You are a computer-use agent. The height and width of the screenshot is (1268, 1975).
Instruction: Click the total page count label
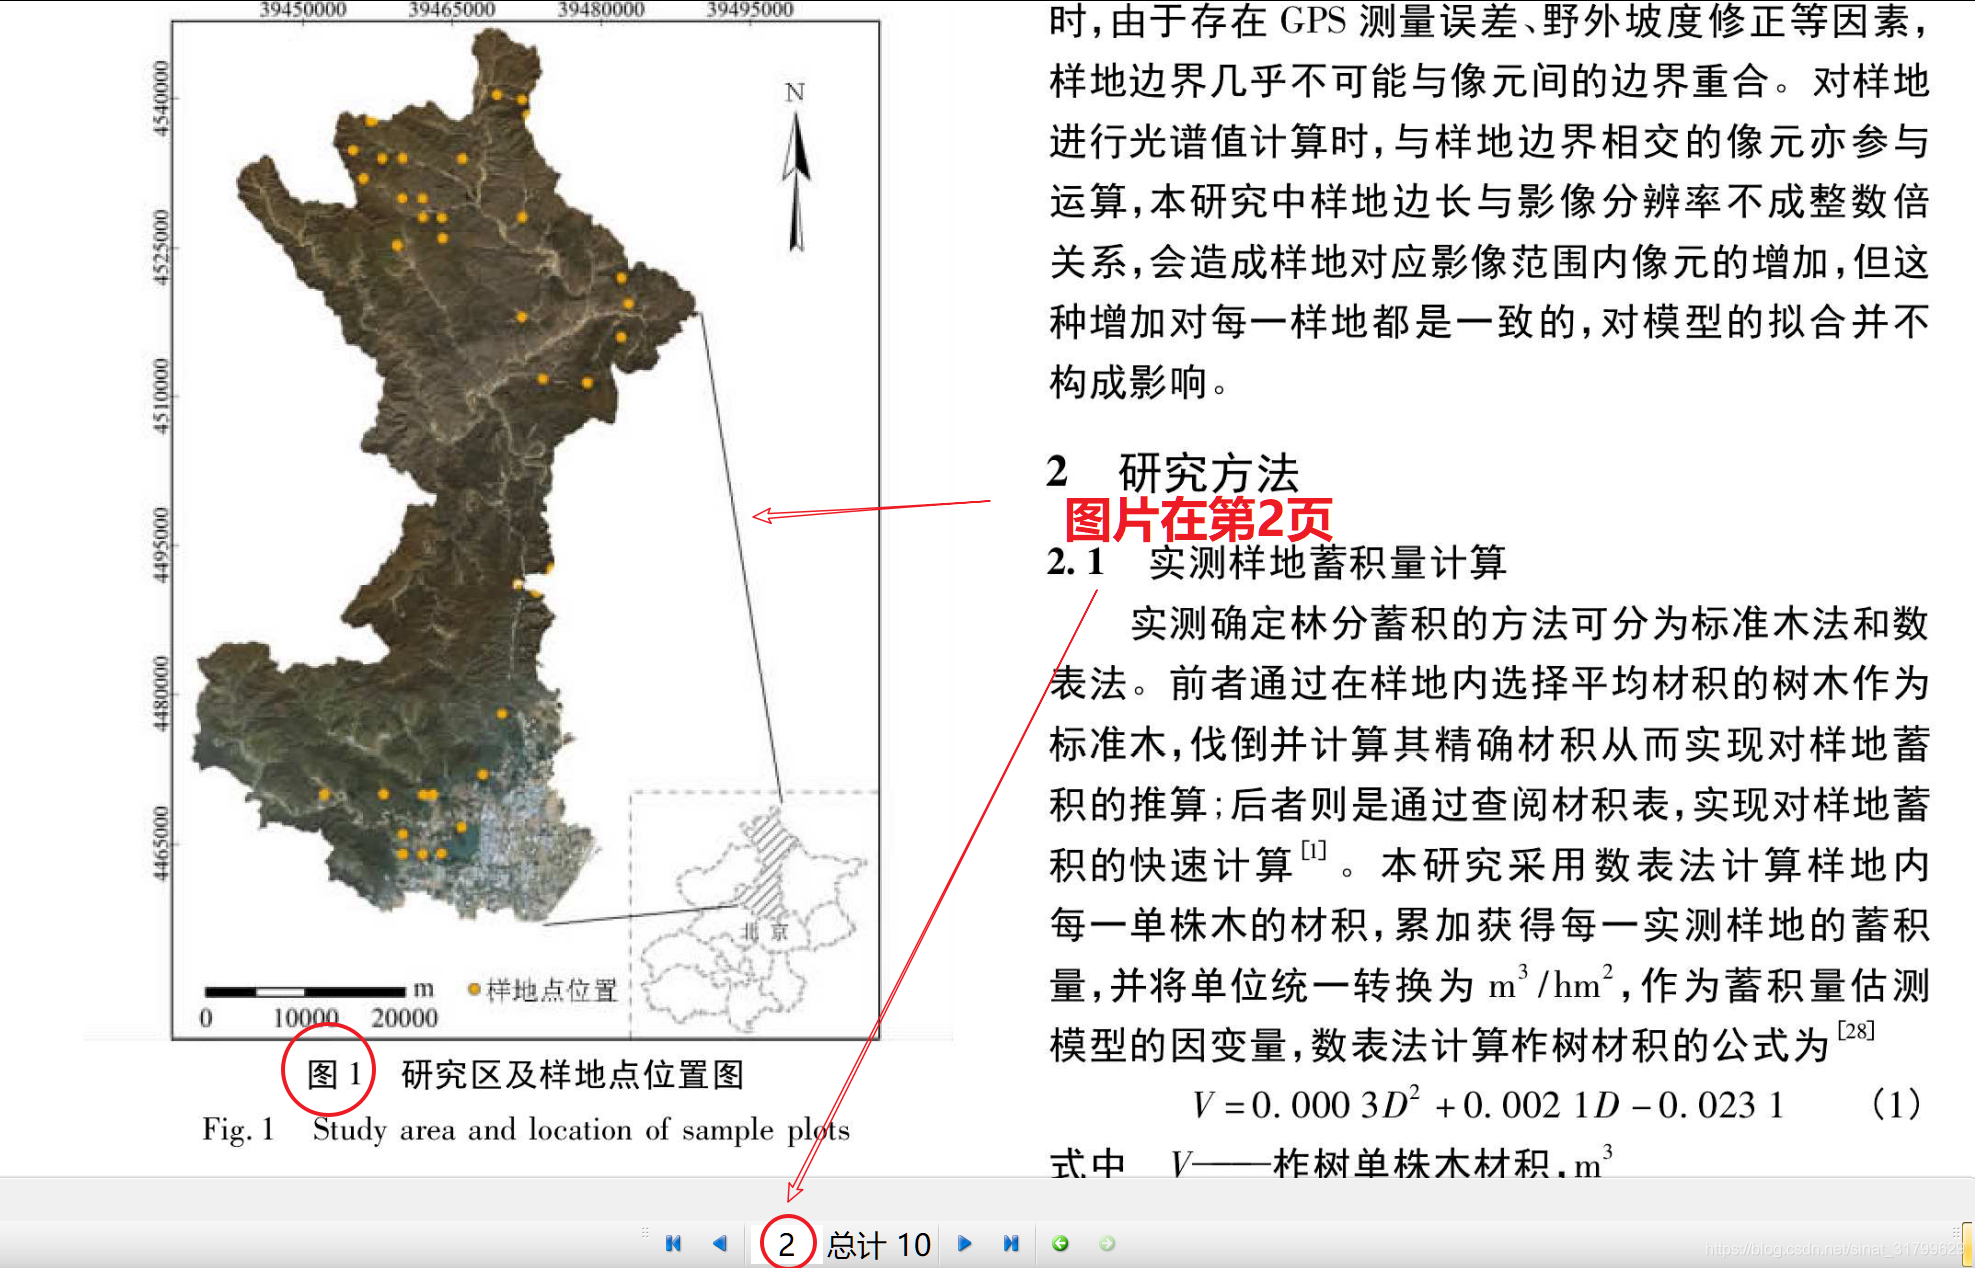click(x=879, y=1245)
